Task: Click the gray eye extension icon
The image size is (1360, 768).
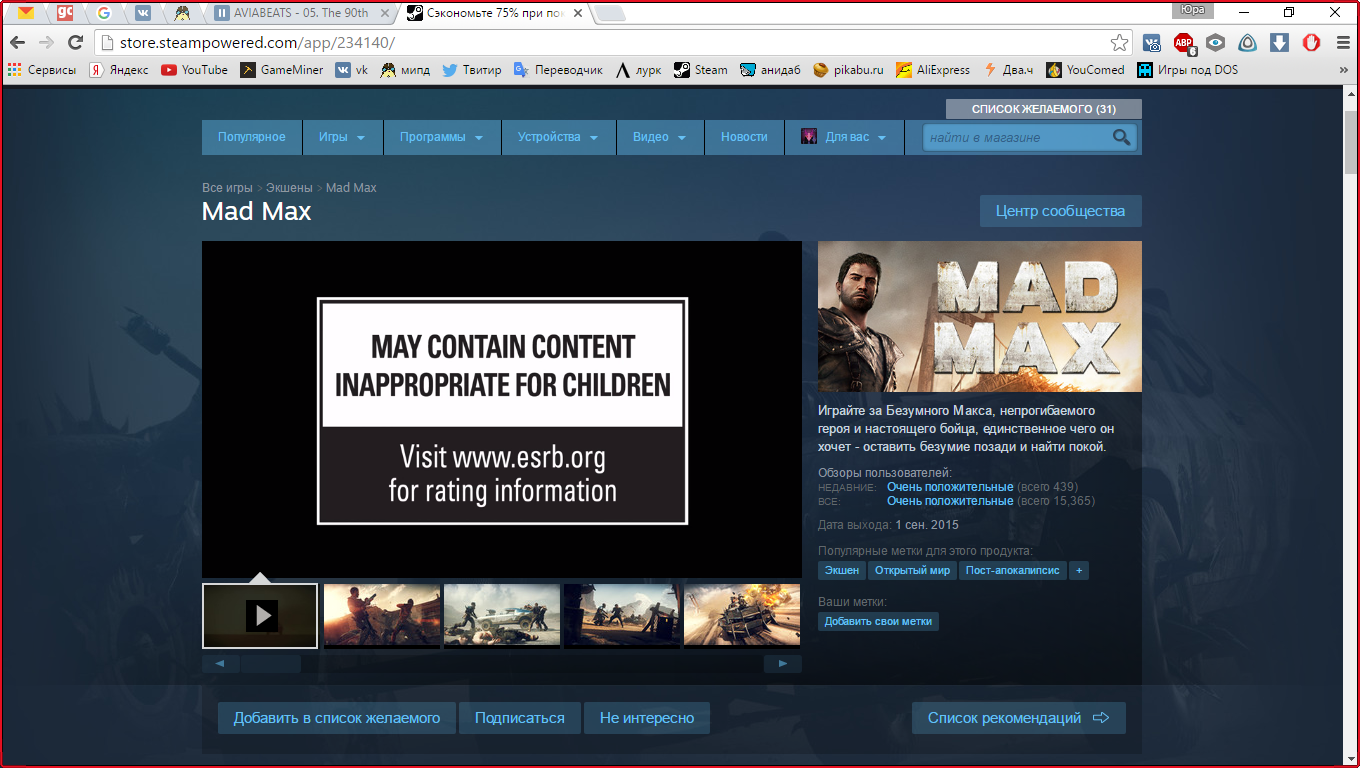Action: click(x=1216, y=42)
